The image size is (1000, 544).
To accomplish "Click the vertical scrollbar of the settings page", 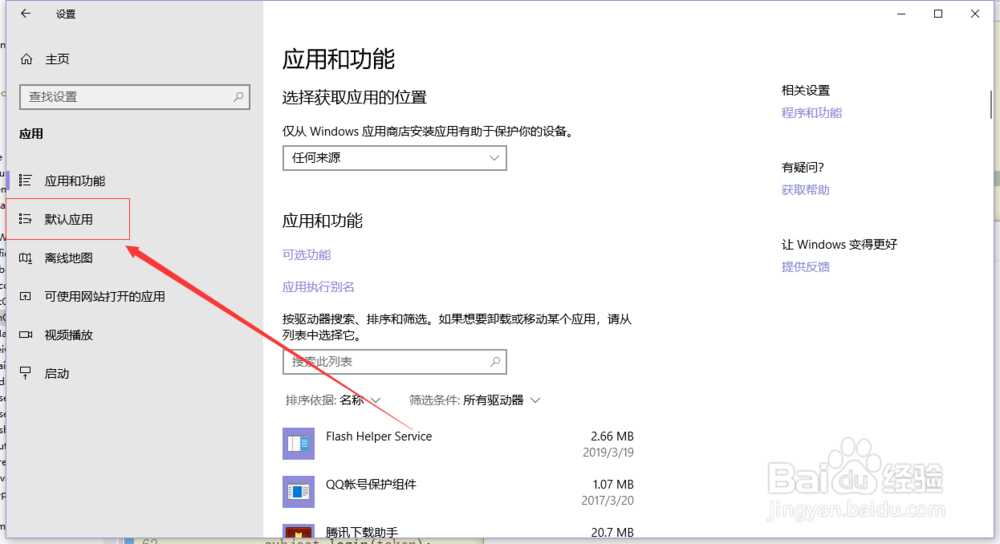I will 990,104.
